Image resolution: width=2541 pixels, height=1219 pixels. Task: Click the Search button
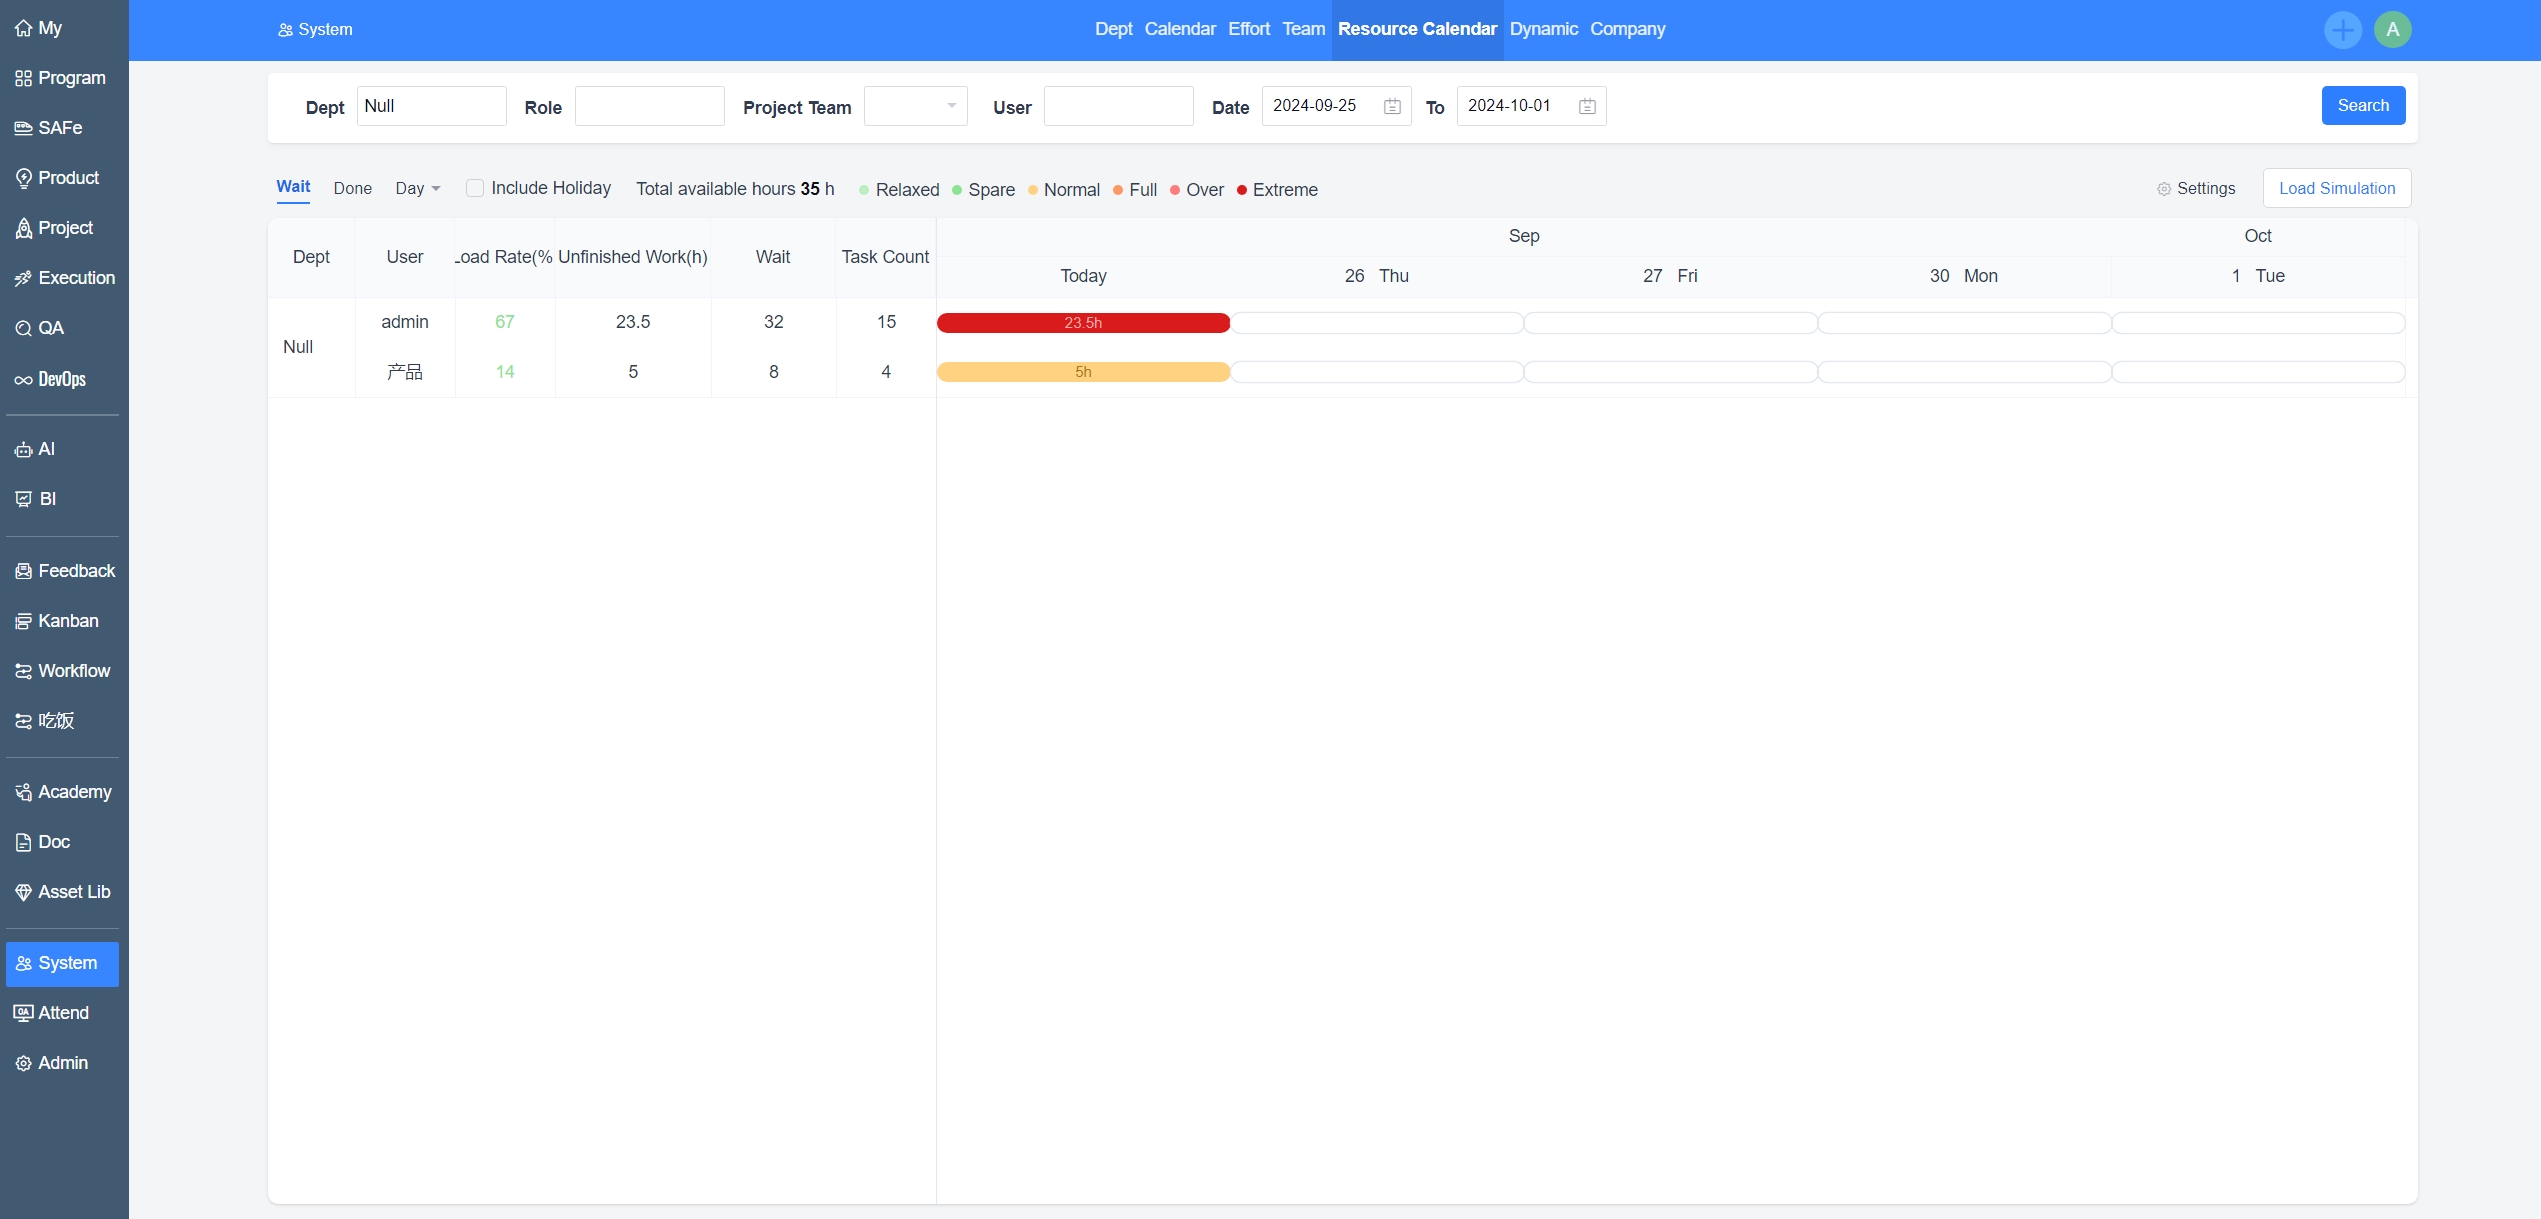click(x=2363, y=106)
